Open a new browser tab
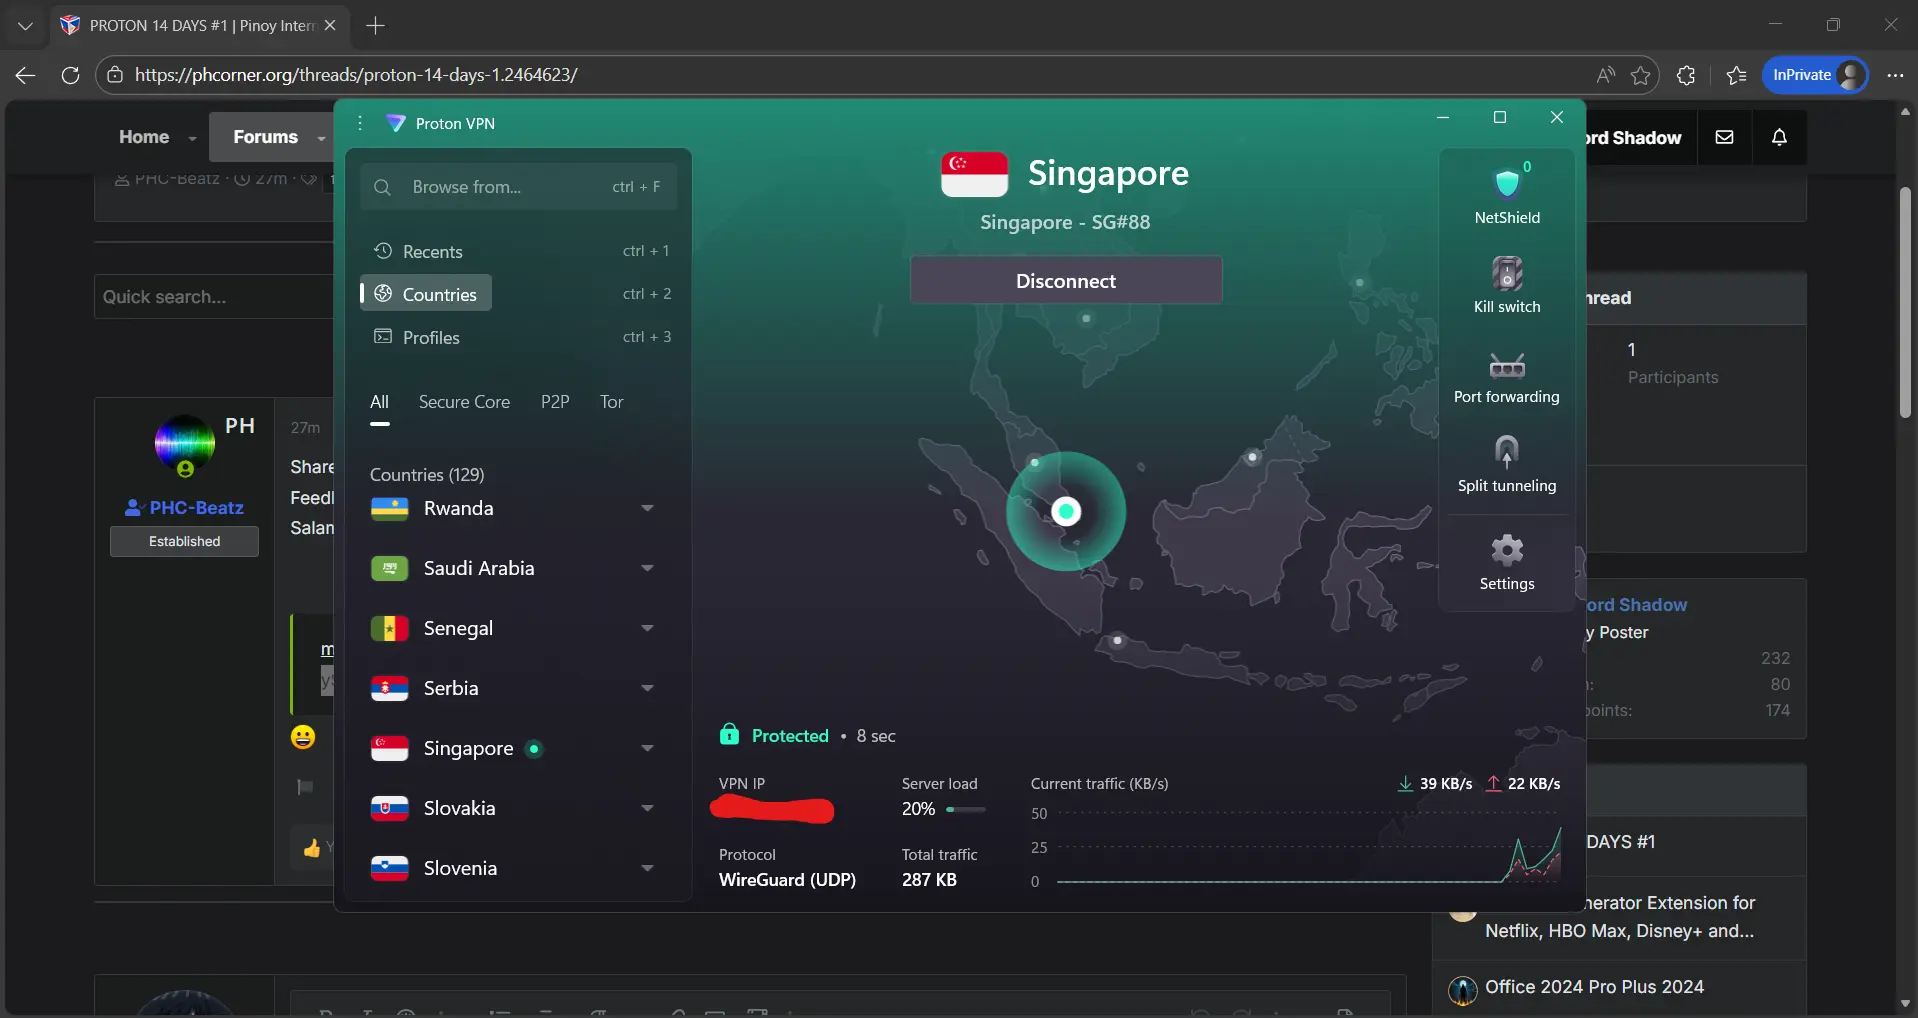 click(375, 25)
